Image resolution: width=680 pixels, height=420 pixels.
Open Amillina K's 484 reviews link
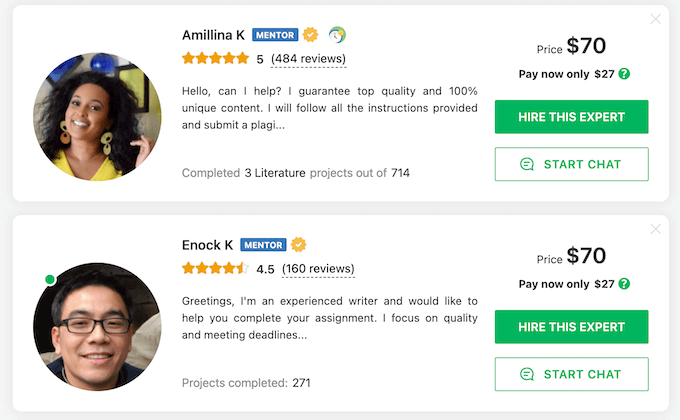tap(308, 59)
